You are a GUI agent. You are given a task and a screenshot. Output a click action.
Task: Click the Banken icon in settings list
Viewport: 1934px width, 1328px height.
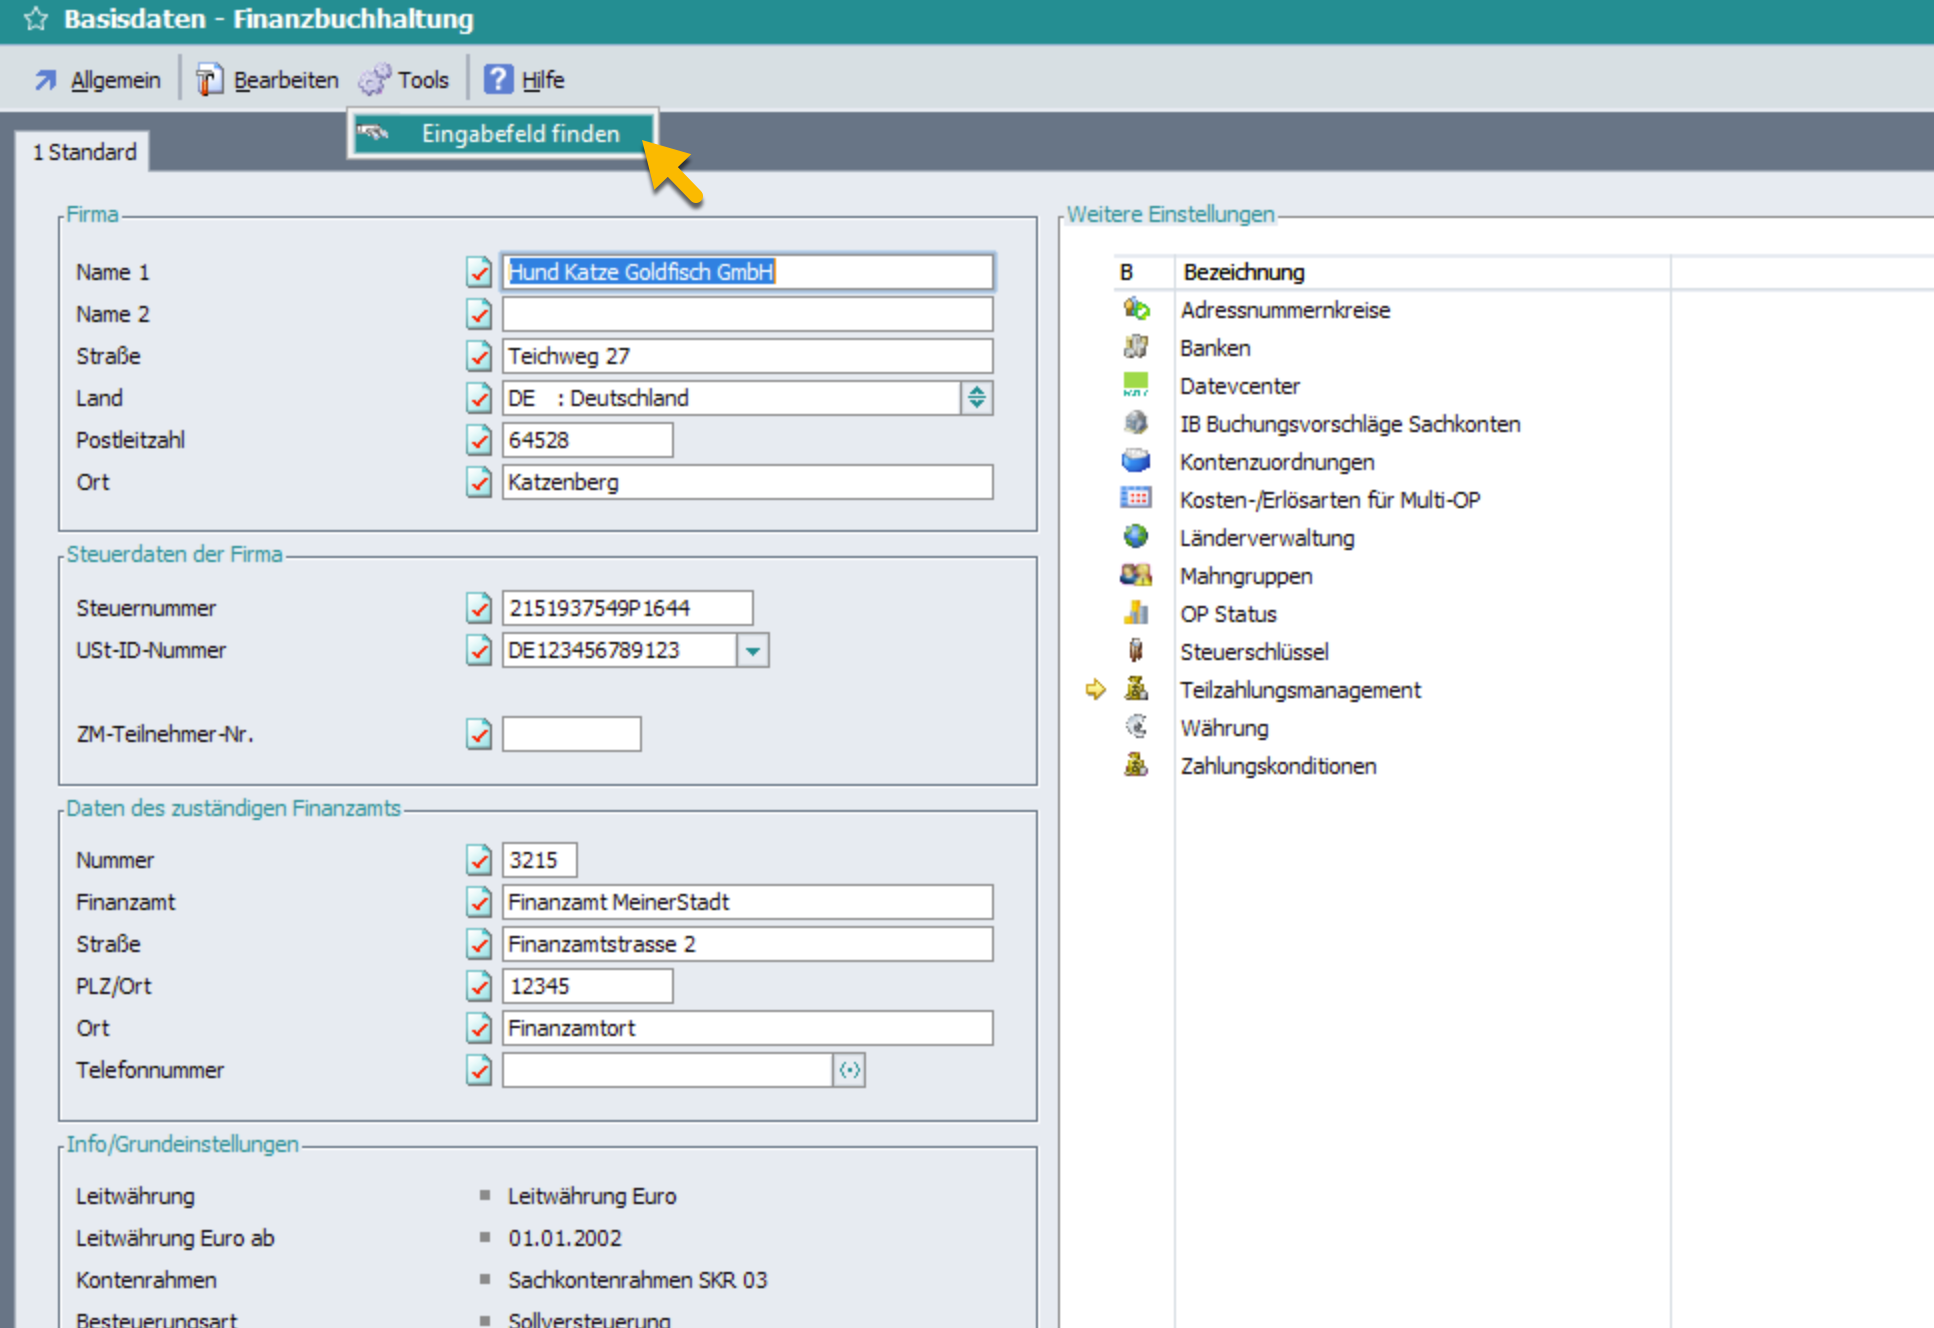[x=1135, y=347]
